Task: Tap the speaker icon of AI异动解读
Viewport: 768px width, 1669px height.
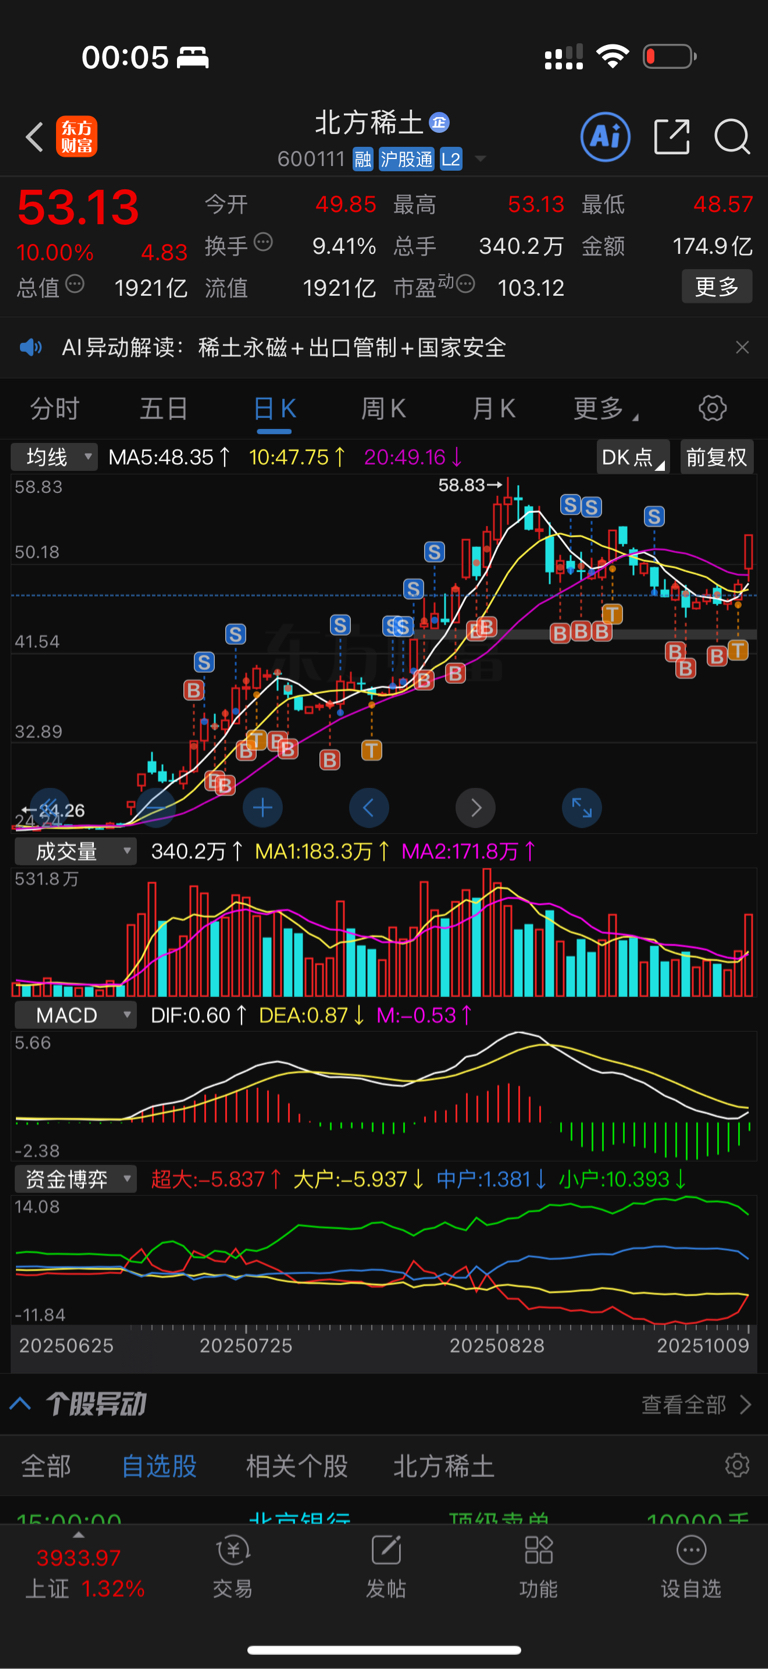Action: point(31,347)
